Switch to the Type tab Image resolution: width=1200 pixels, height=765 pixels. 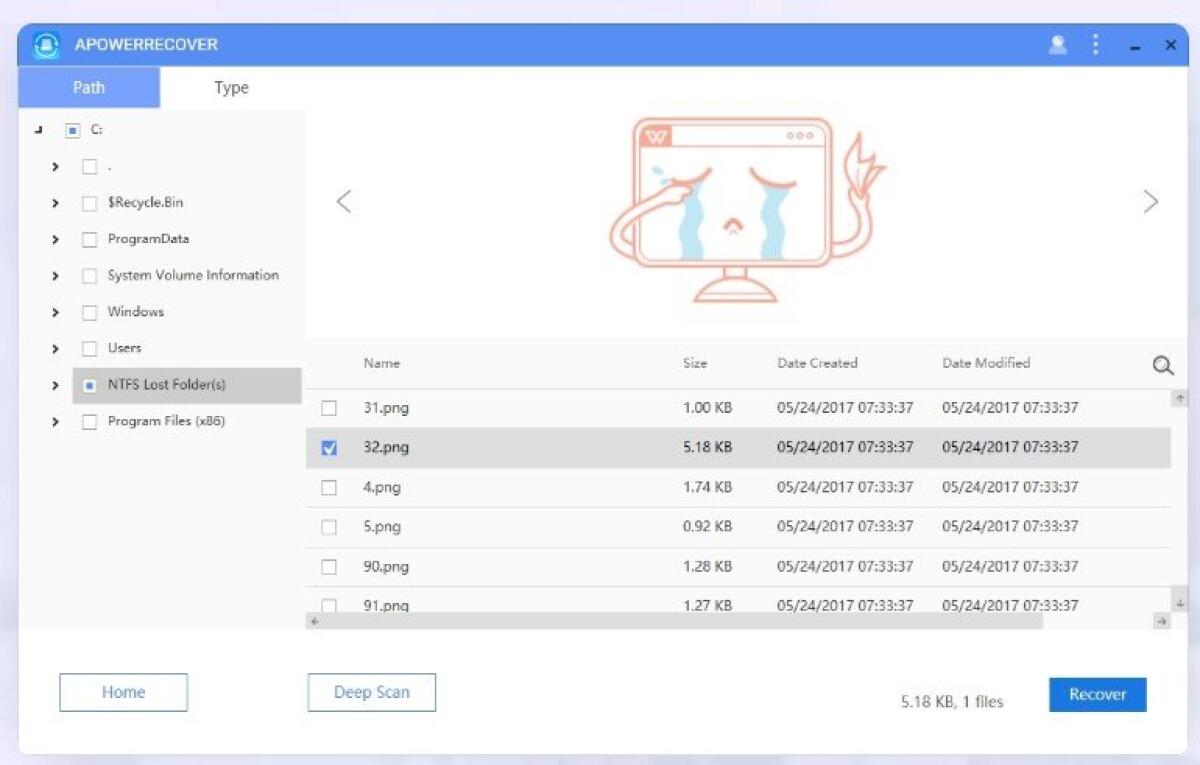pyautogui.click(x=230, y=88)
